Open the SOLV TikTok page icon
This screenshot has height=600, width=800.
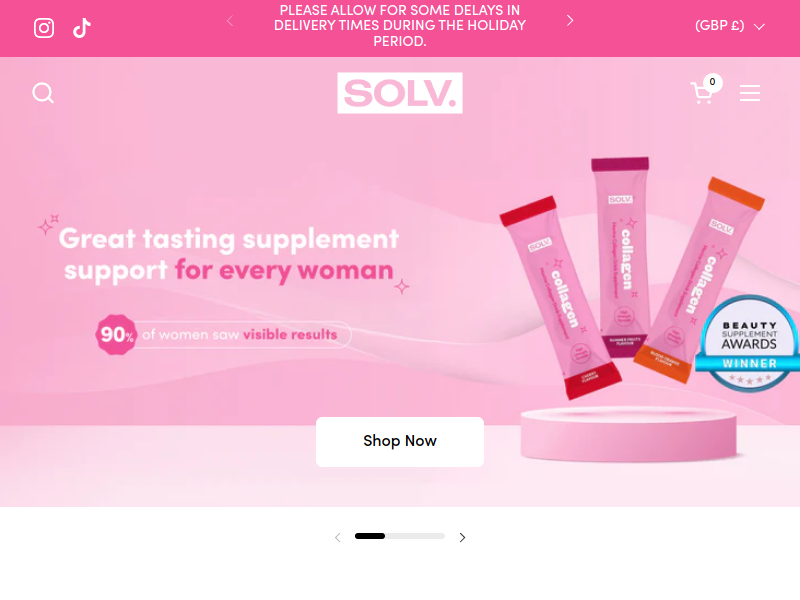(x=82, y=28)
